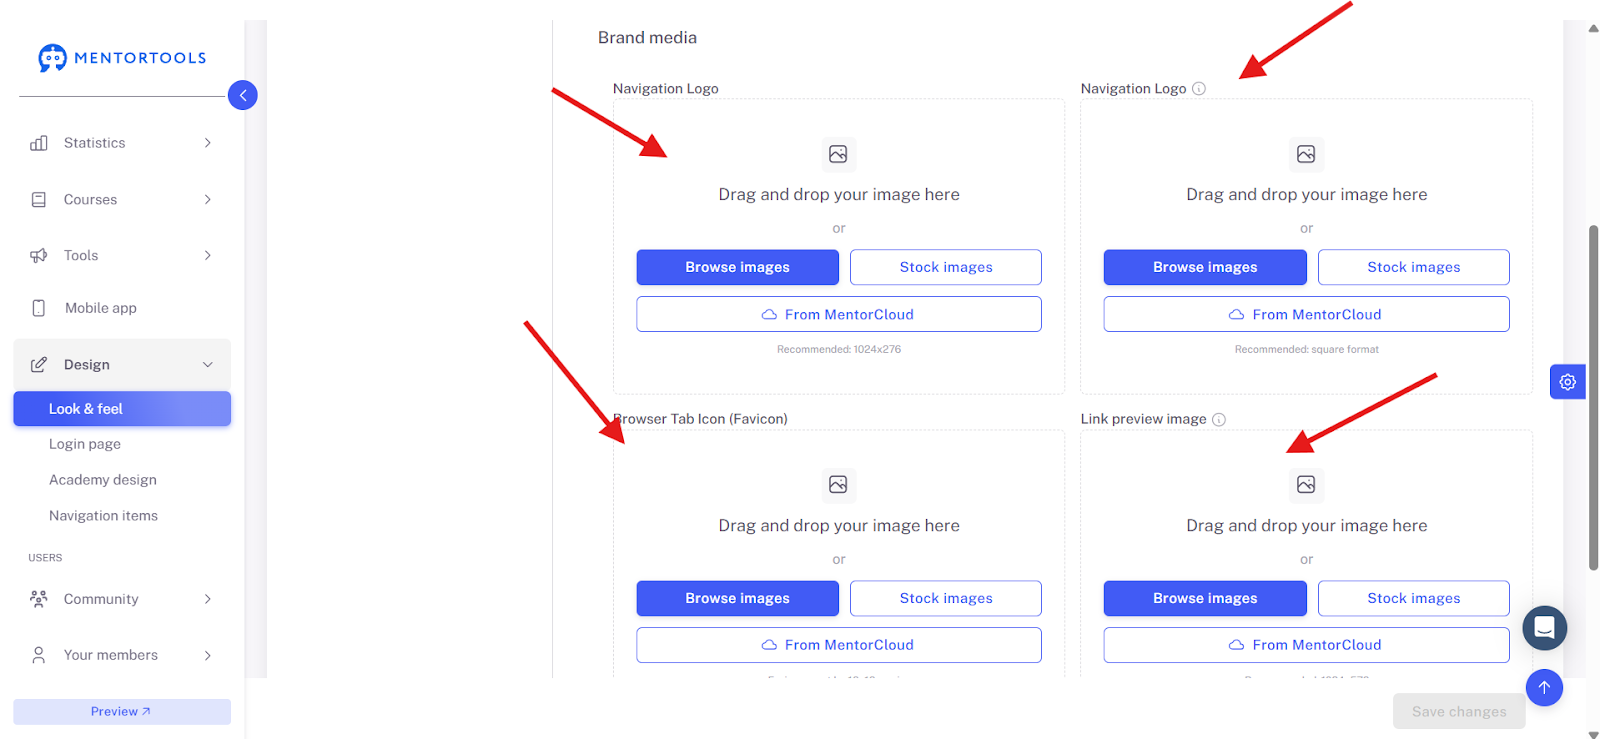Click the Link preview image info icon
The width and height of the screenshot is (1600, 739).
(1219, 420)
